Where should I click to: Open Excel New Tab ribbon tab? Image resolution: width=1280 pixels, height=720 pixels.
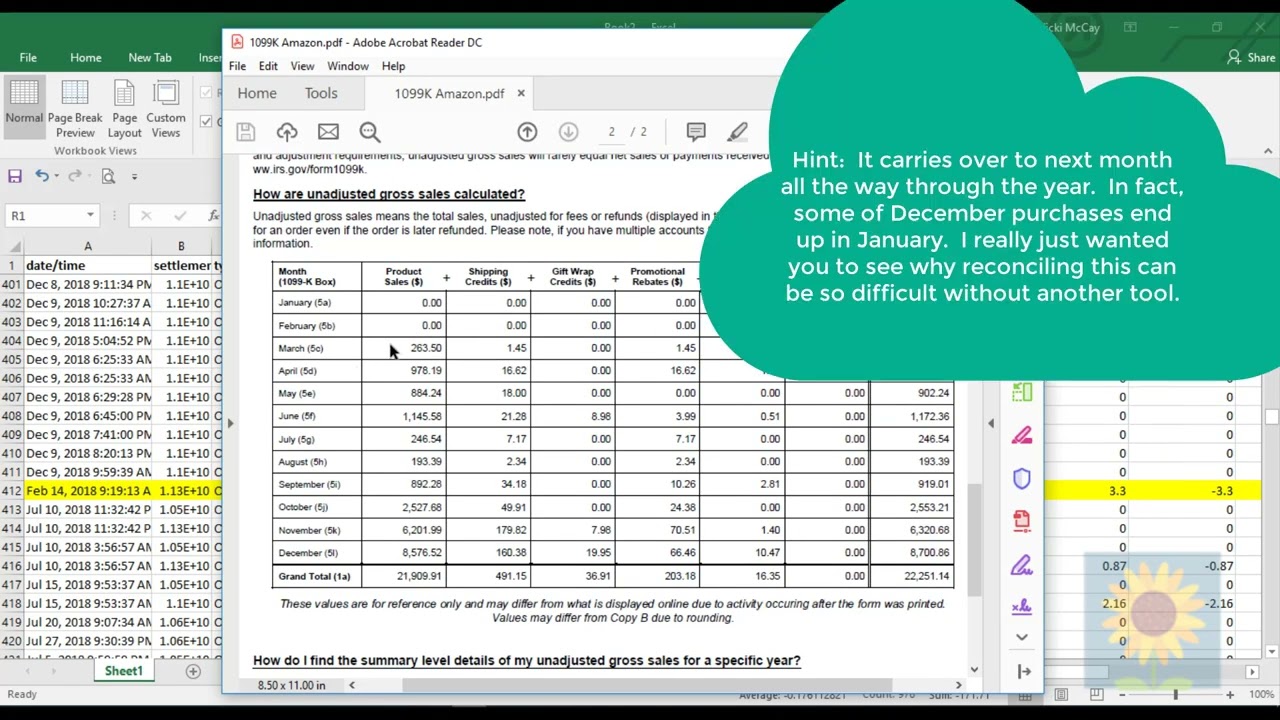150,58
